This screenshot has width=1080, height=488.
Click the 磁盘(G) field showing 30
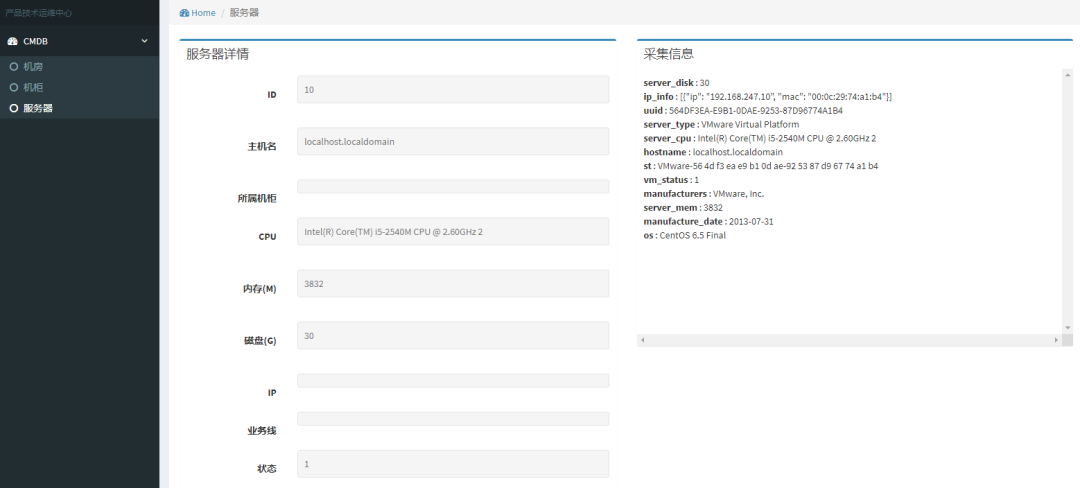(x=453, y=336)
